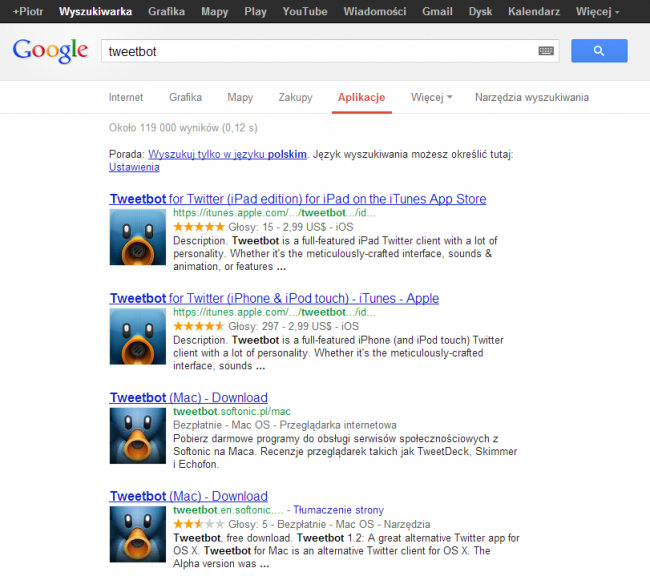Image resolution: width=650 pixels, height=576 pixels.
Task: Select Wyszukiwarka in the top bar
Action: coord(95,12)
